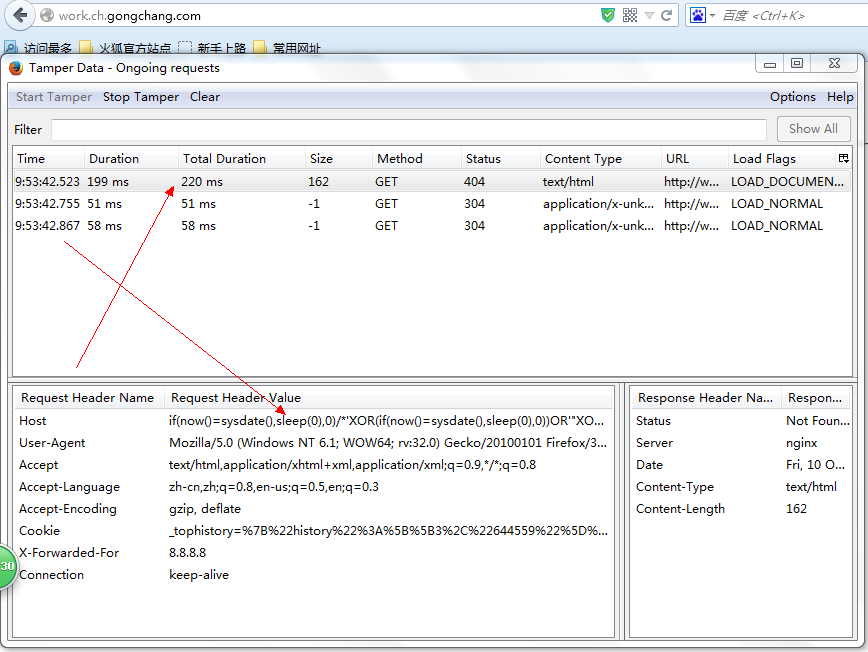
Task: Sort by the Status column header
Action: [x=500, y=159]
